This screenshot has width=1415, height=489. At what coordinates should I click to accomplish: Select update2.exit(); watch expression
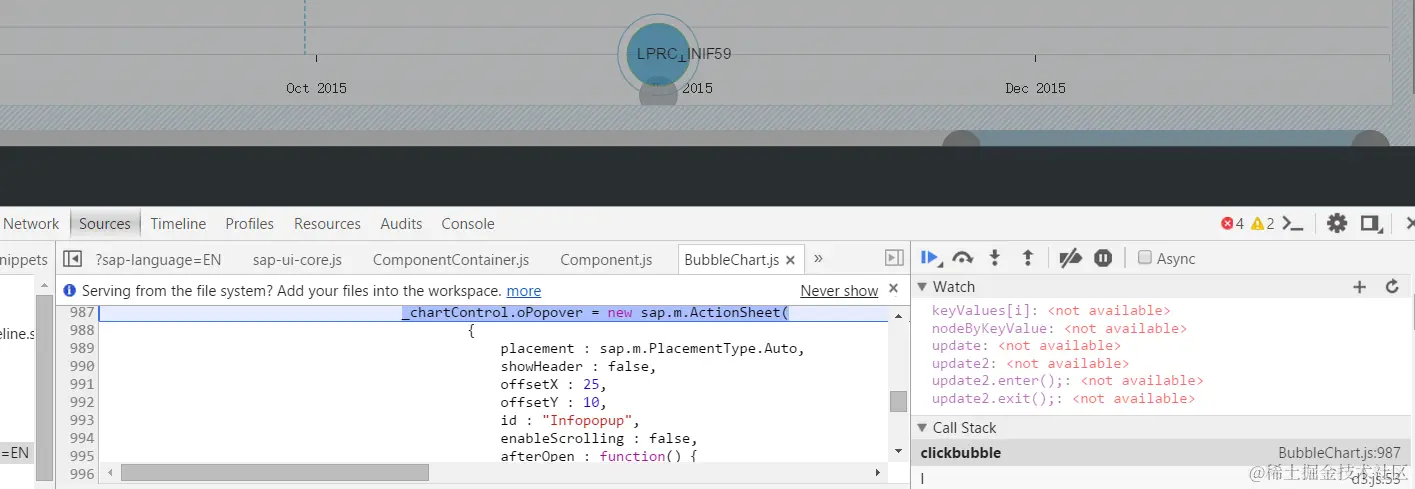pyautogui.click(x=1063, y=398)
